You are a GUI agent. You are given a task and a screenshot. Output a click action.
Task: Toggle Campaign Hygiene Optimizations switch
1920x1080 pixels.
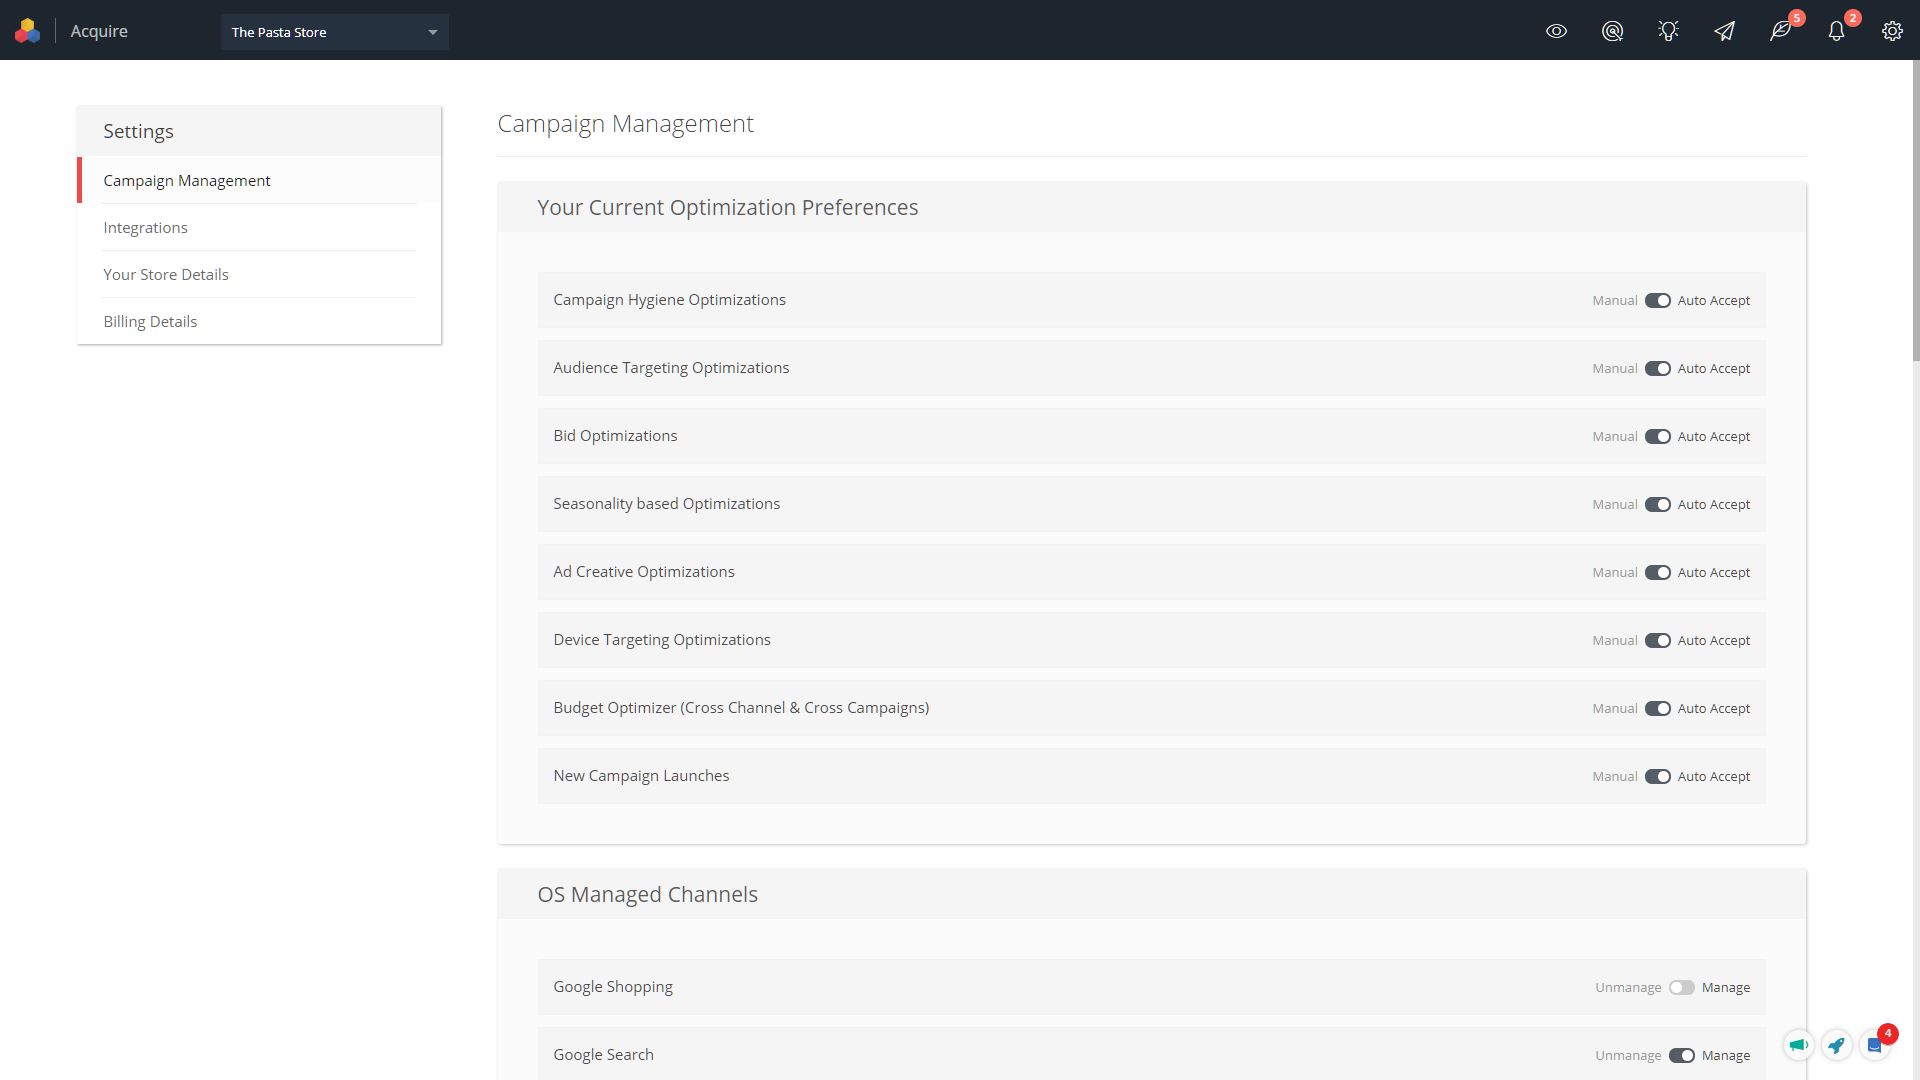point(1657,301)
